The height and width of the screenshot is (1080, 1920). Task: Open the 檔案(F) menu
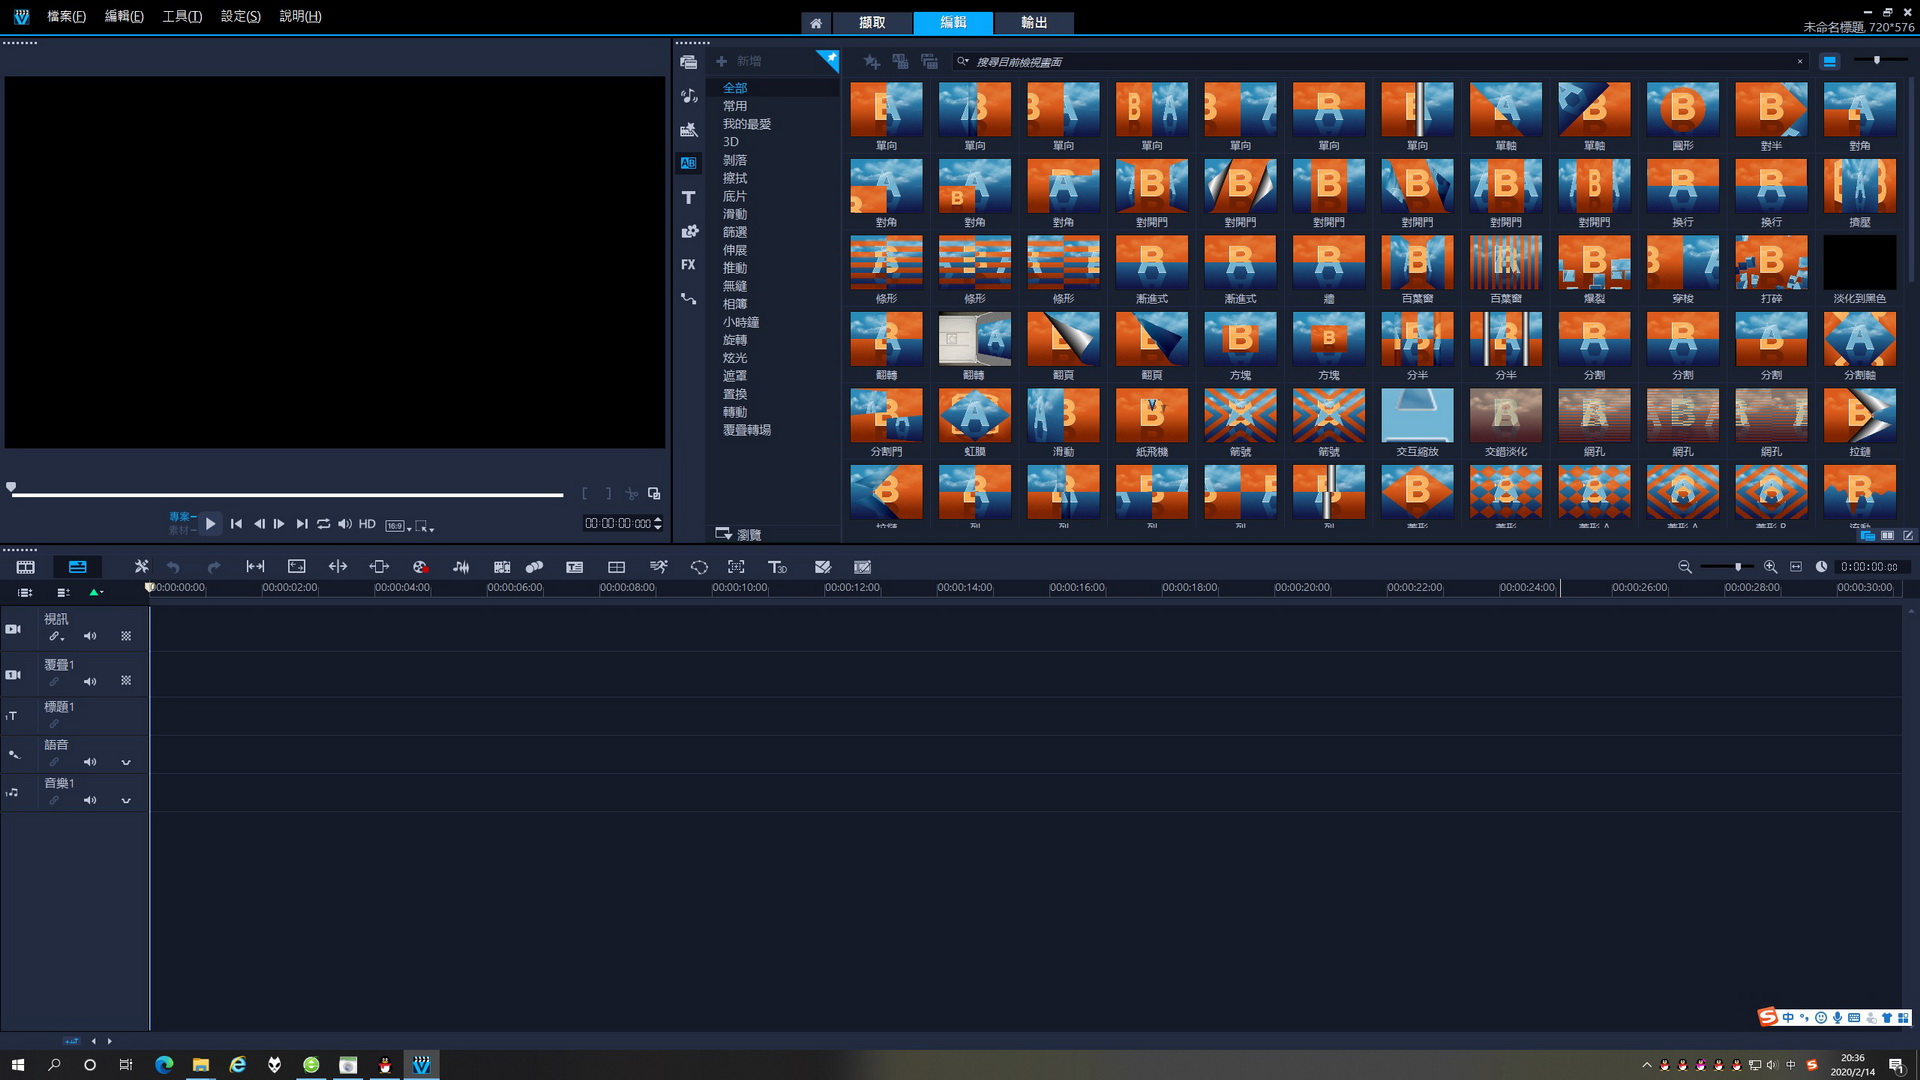(66, 17)
